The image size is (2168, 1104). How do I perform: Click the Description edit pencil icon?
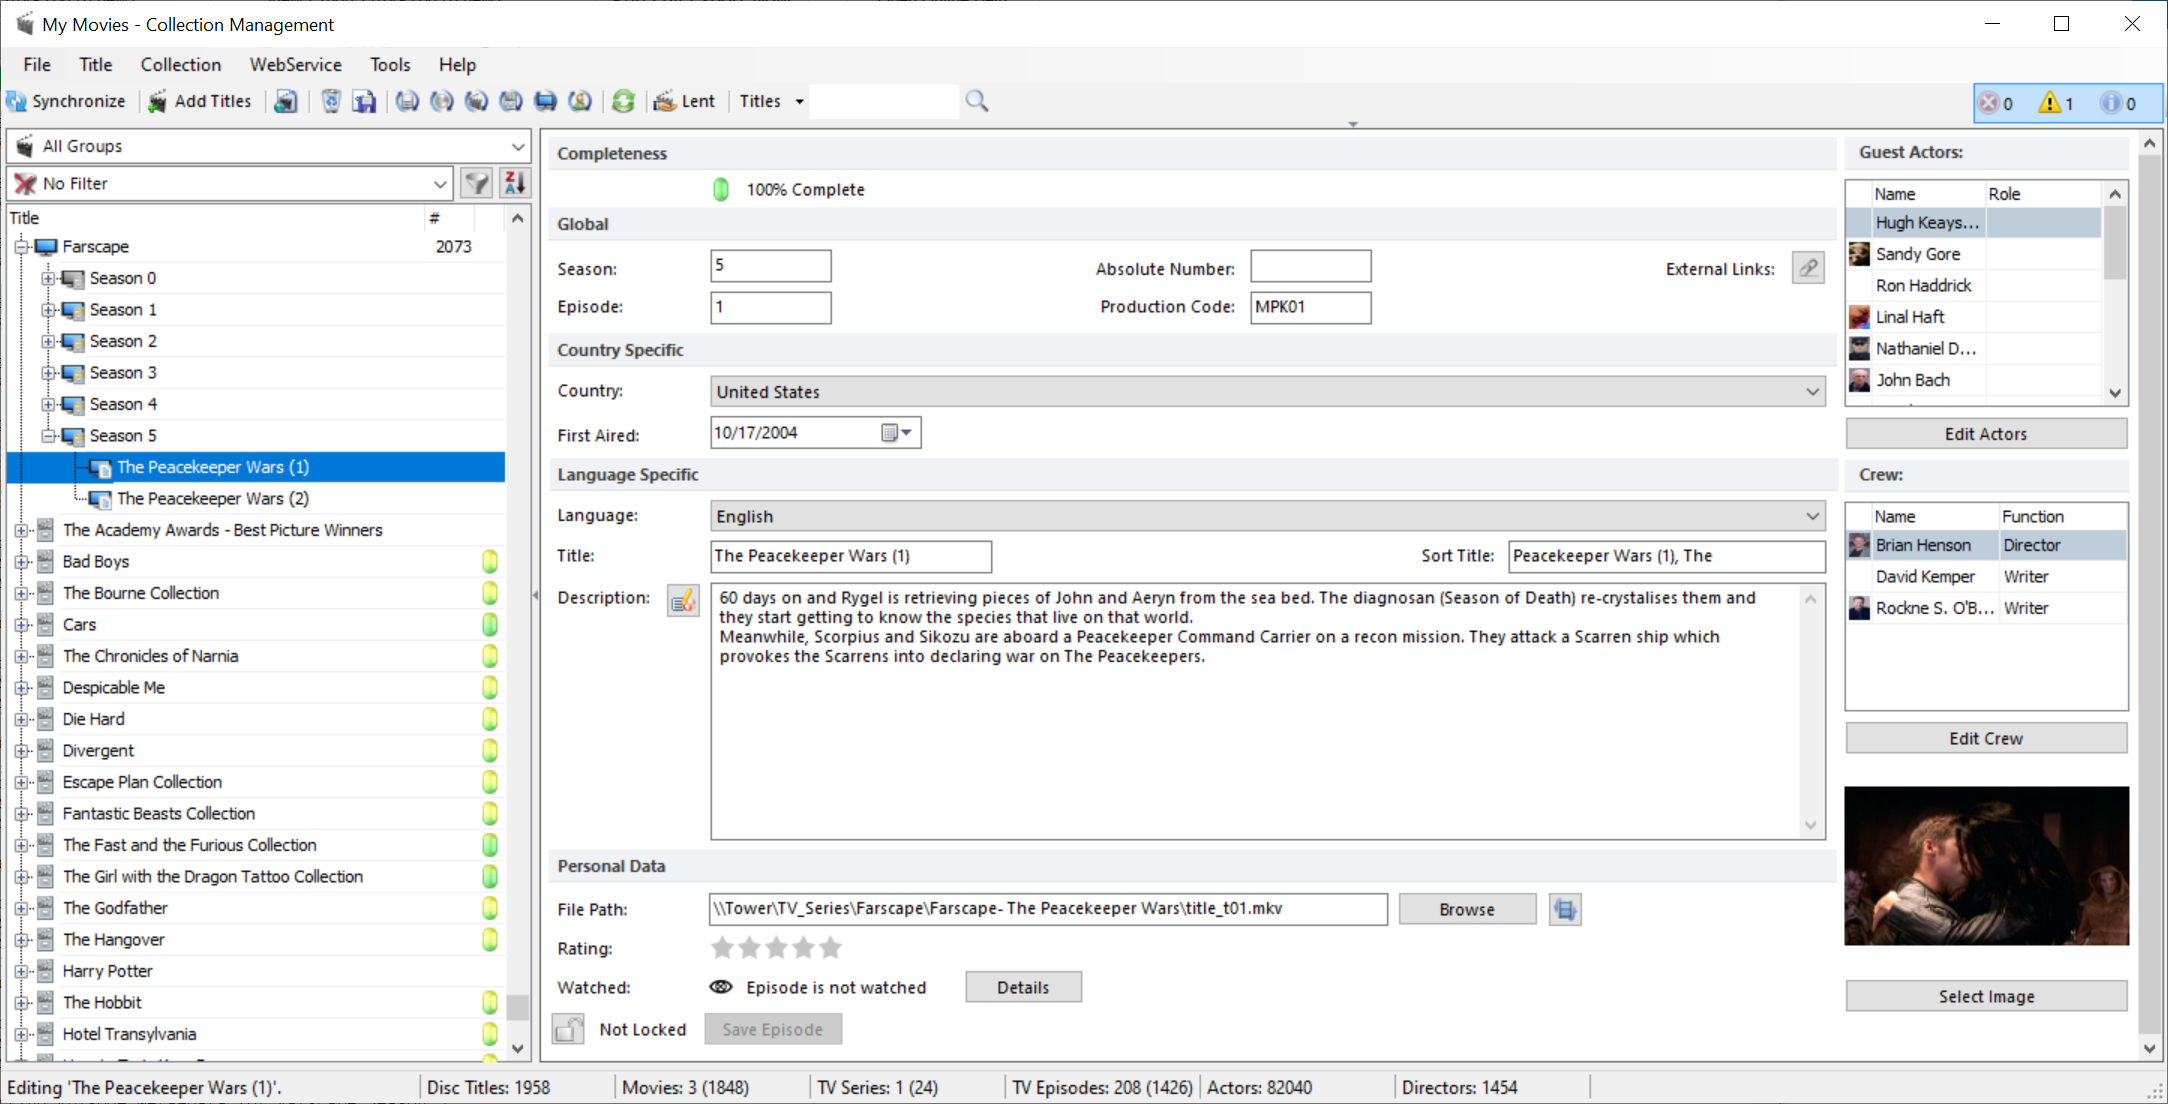click(x=683, y=601)
